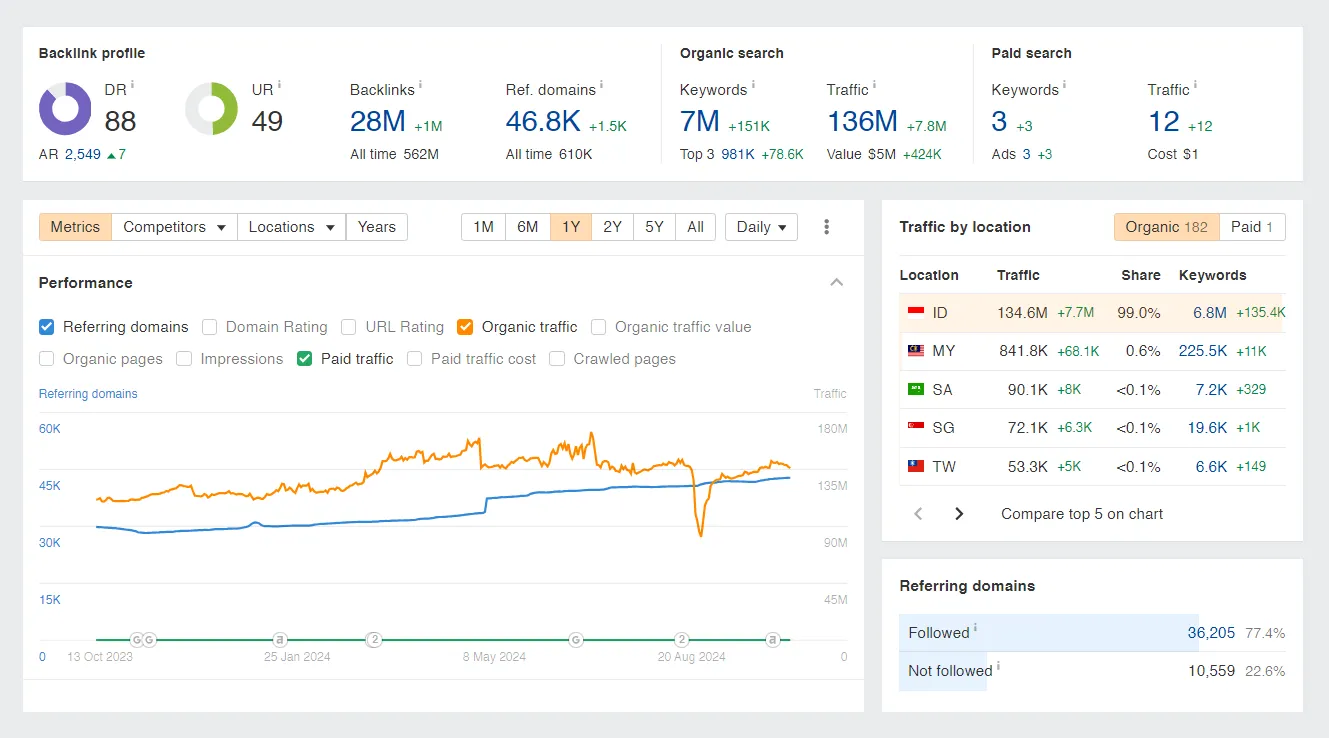Uncheck the Referring domains checkbox
This screenshot has width=1329, height=738.
click(x=47, y=327)
